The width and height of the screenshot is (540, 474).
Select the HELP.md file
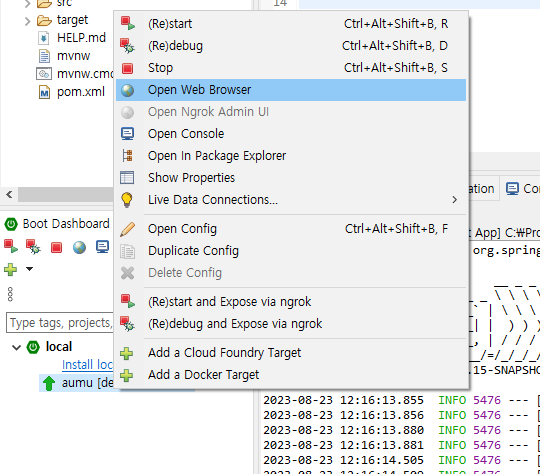coord(81,38)
